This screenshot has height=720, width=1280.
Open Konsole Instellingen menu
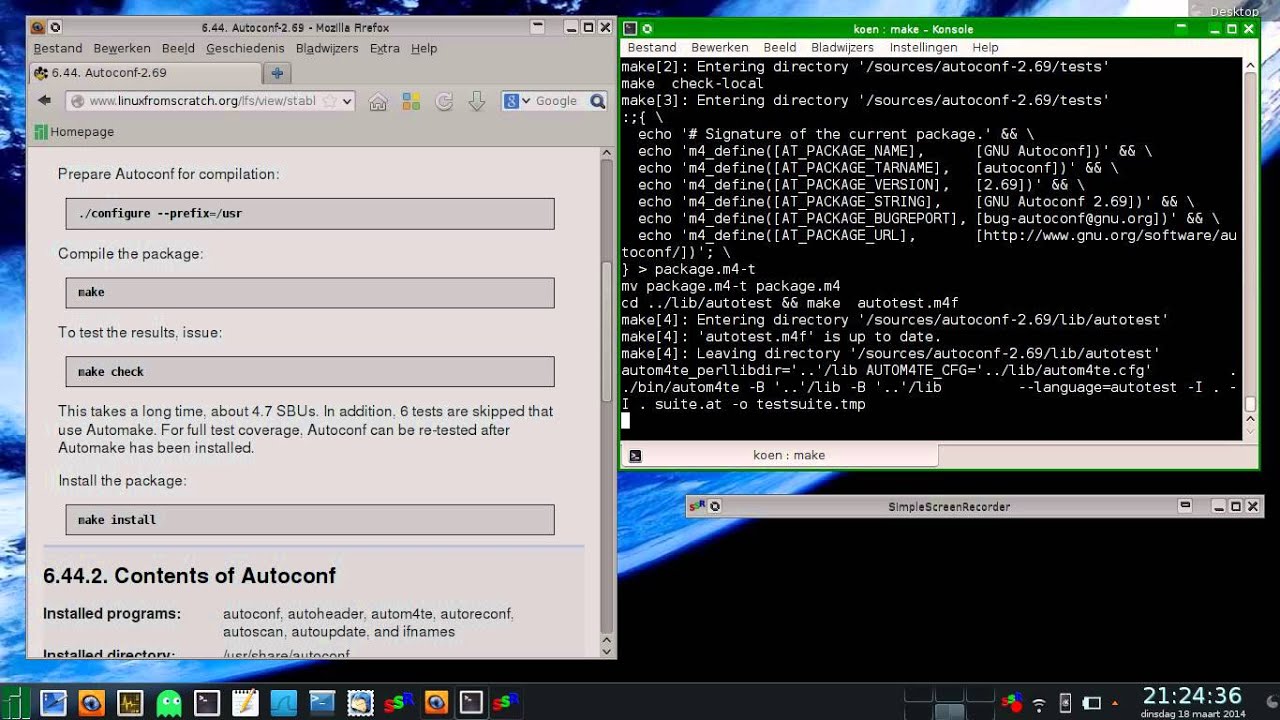pyautogui.click(x=923, y=47)
